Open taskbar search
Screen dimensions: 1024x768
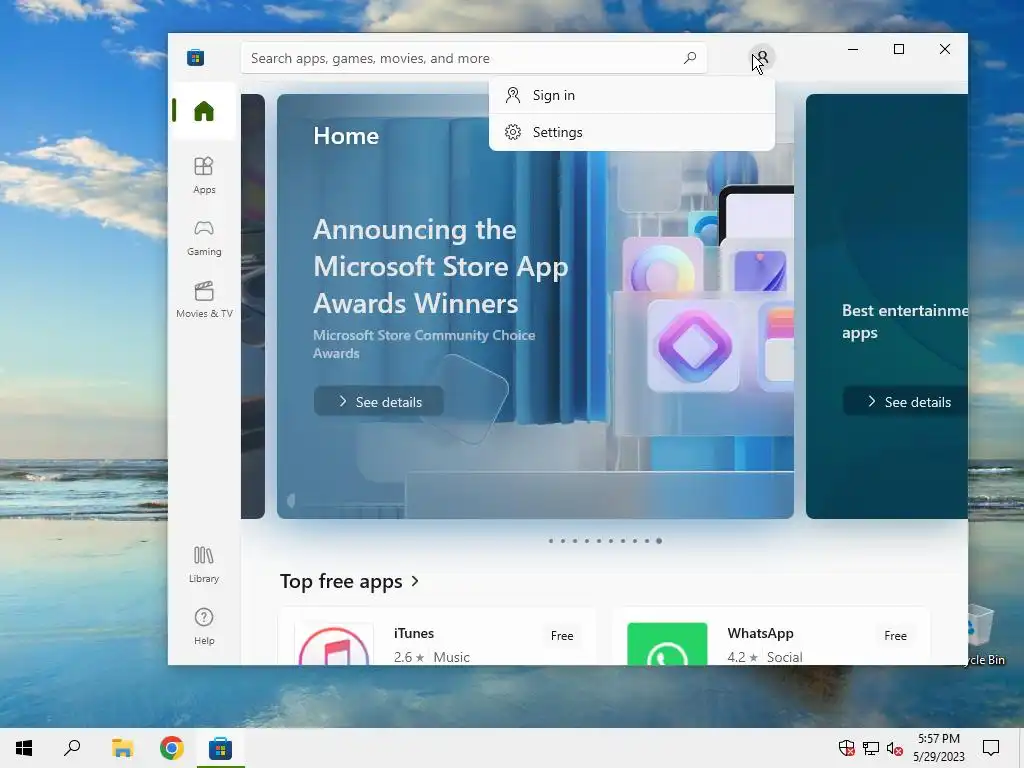[x=72, y=748]
